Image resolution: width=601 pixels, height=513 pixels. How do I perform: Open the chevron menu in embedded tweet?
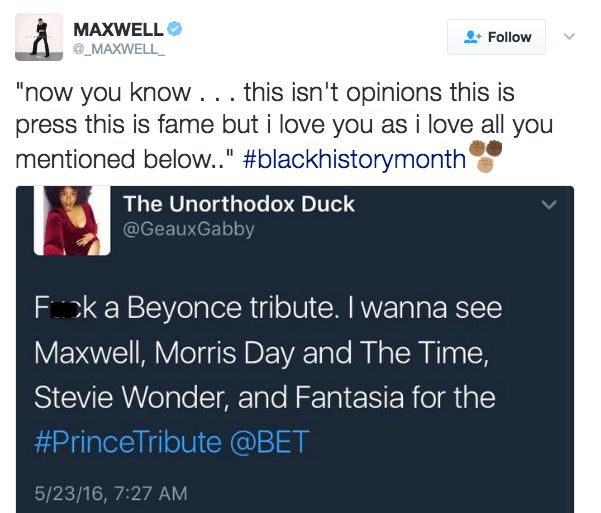click(x=548, y=205)
